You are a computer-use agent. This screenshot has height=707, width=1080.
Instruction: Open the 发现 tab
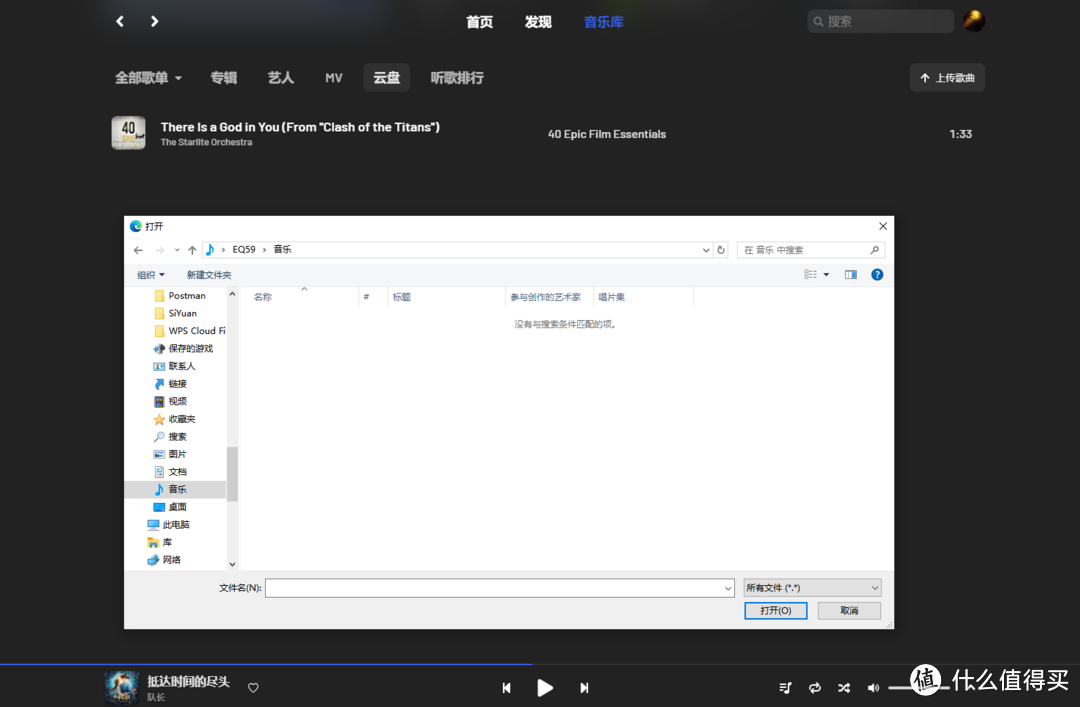coord(538,22)
